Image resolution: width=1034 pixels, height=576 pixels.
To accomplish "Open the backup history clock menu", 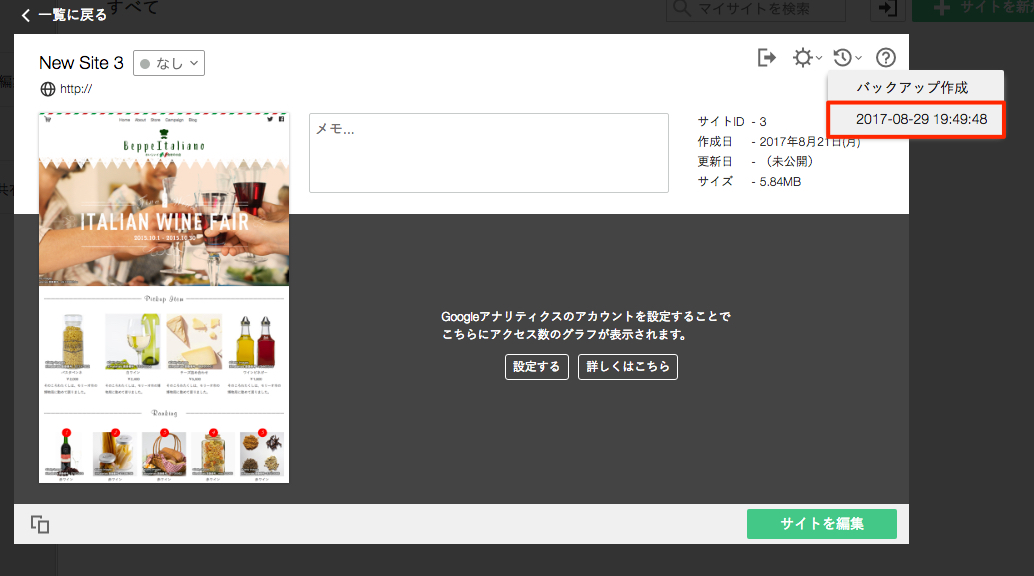I will 847,58.
